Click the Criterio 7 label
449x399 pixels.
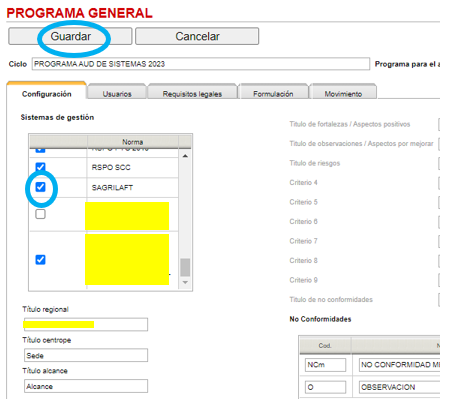coord(303,241)
